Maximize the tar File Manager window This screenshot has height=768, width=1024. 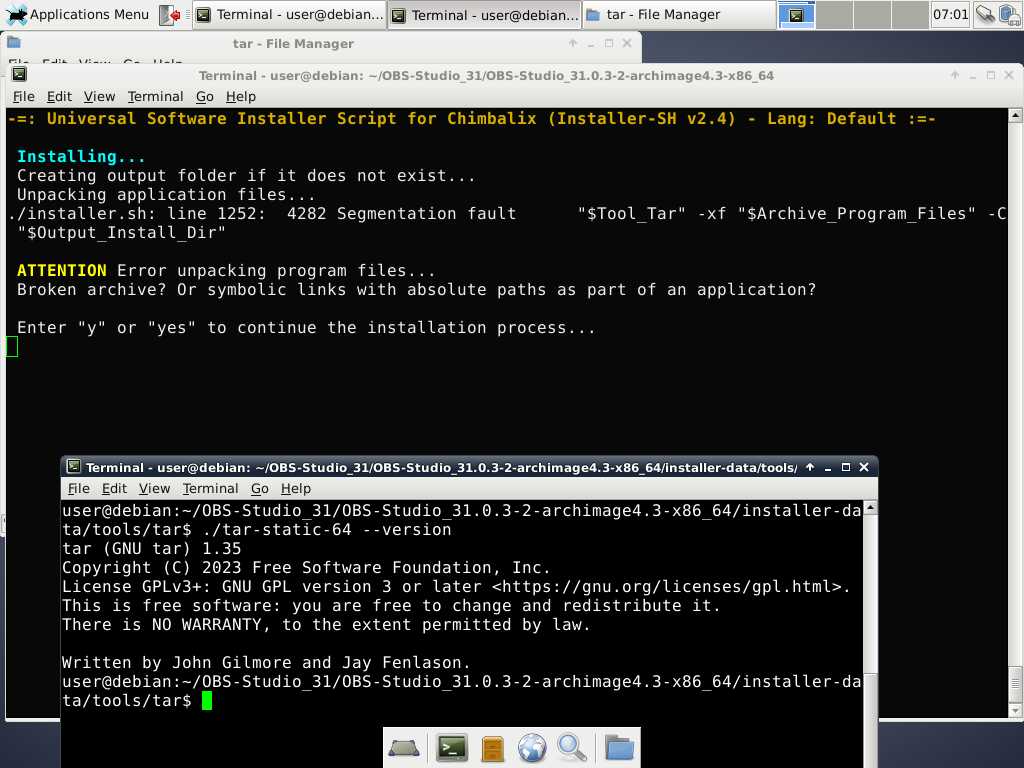pos(609,43)
